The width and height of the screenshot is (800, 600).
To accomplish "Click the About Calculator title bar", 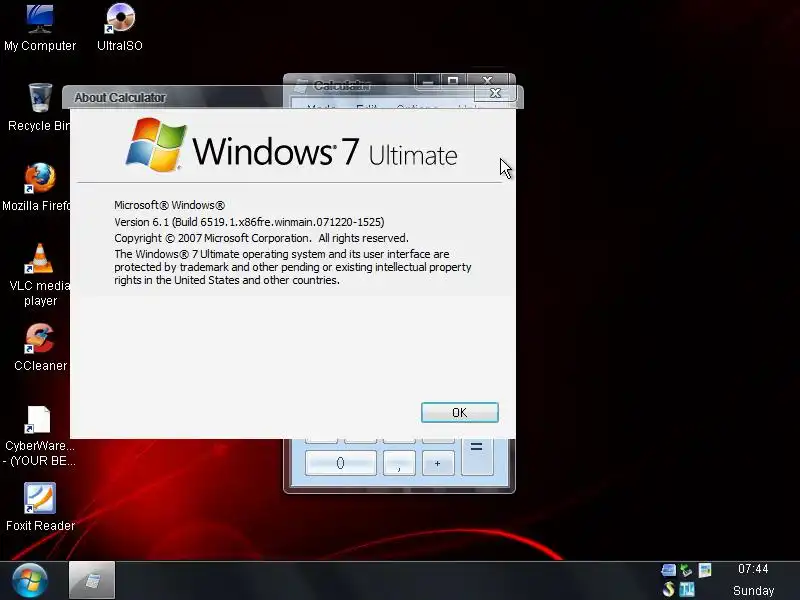I will (x=270, y=97).
